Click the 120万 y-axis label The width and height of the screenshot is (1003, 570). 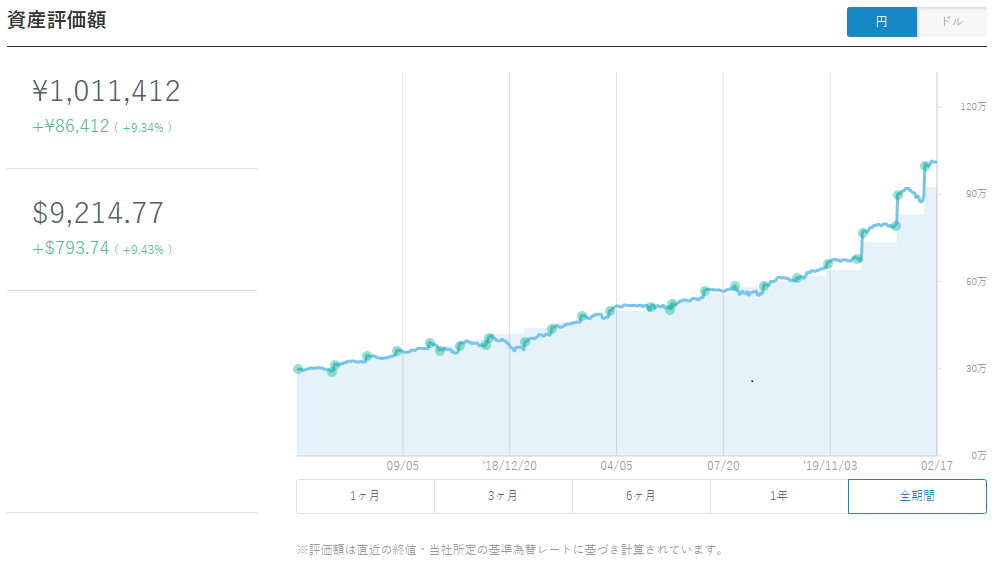click(x=975, y=106)
